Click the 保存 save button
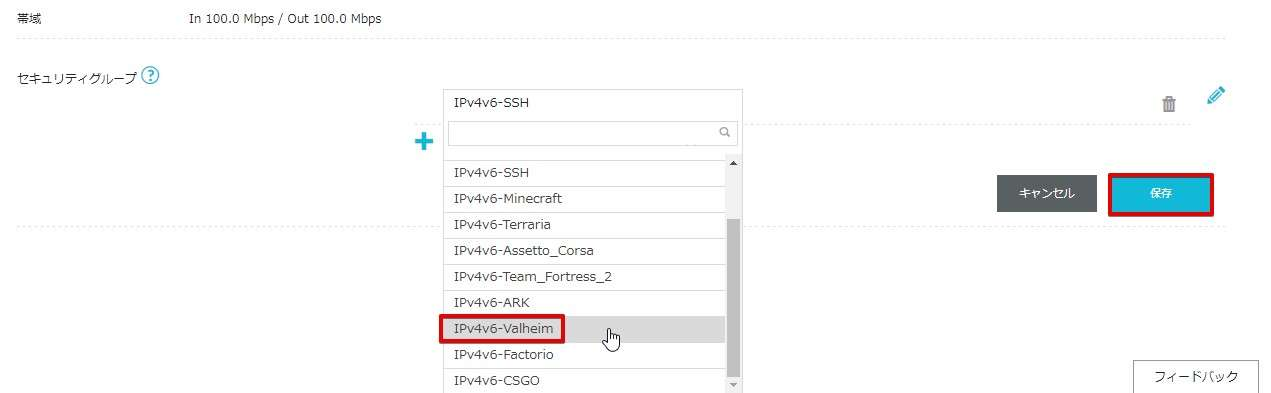 pos(1161,194)
